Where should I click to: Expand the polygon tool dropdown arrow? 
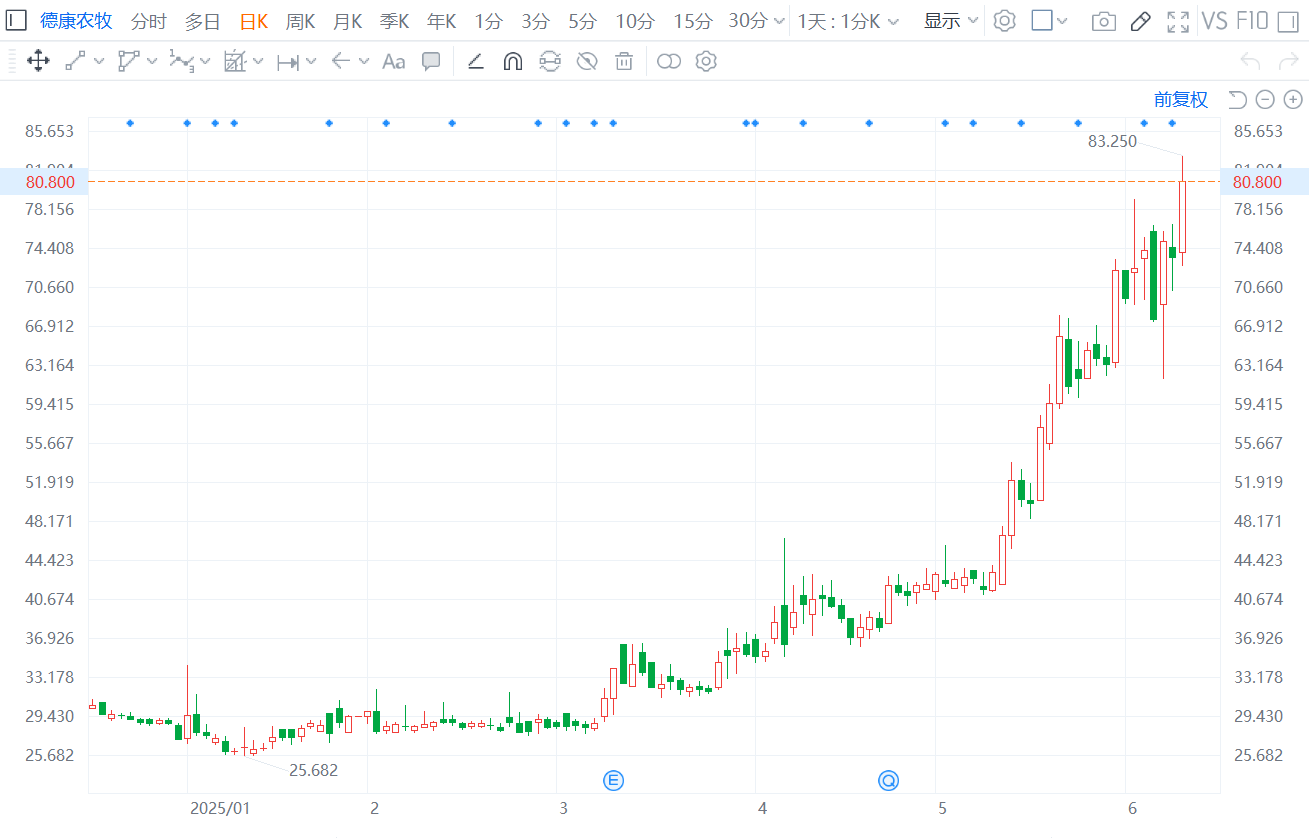152,62
